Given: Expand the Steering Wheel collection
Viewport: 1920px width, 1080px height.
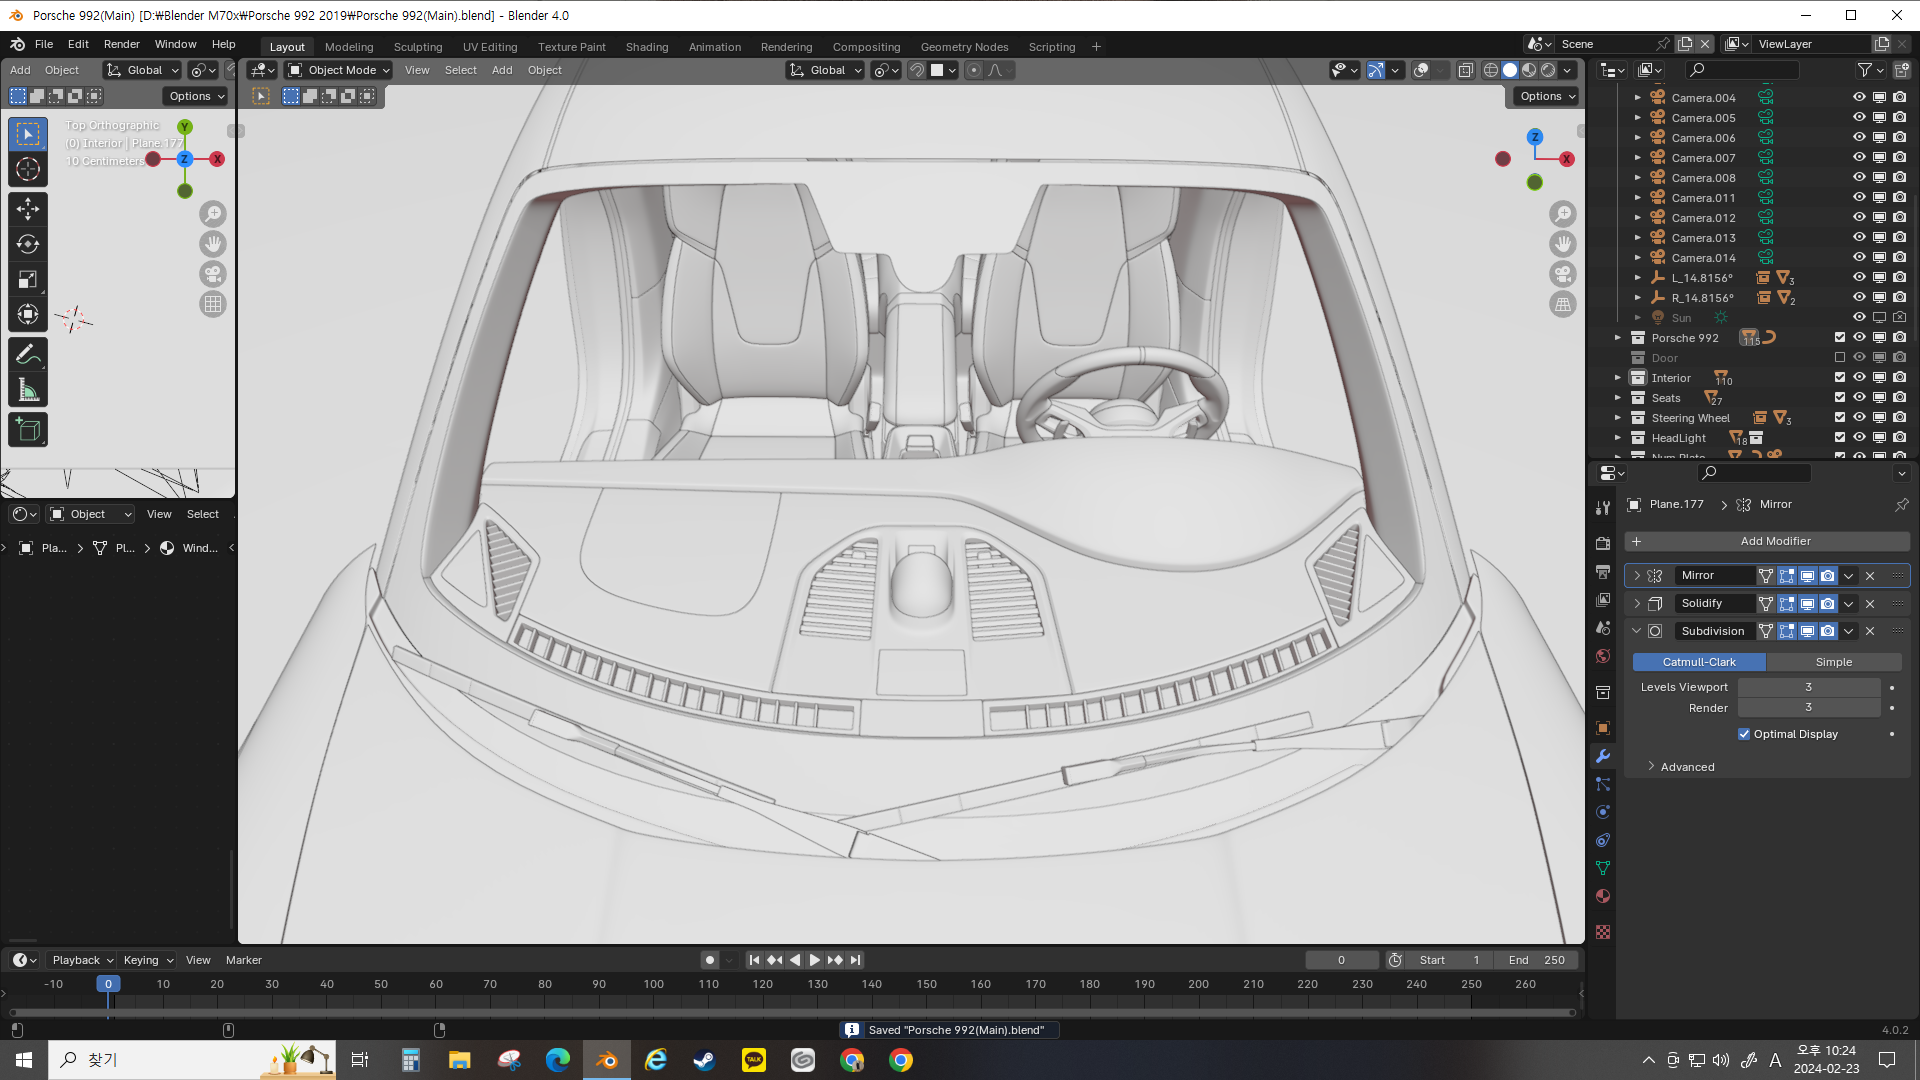Looking at the screenshot, I should tap(1618, 418).
